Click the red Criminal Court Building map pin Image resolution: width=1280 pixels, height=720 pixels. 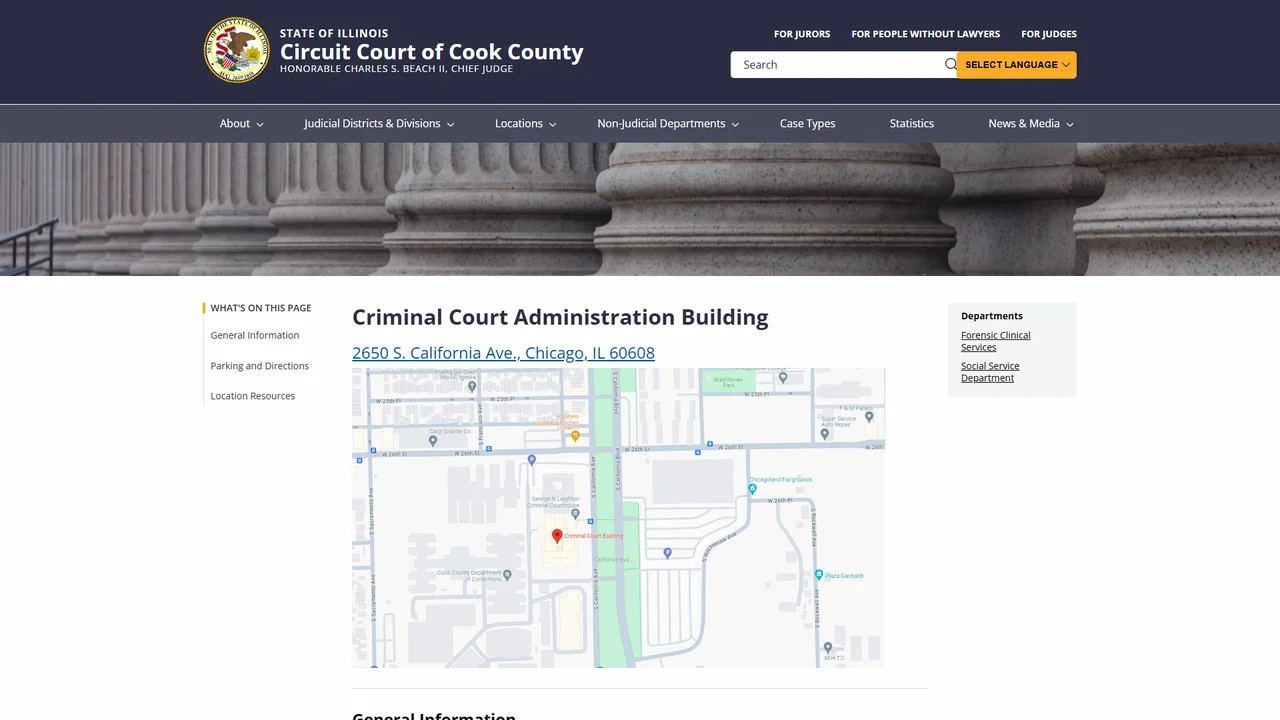tap(557, 537)
